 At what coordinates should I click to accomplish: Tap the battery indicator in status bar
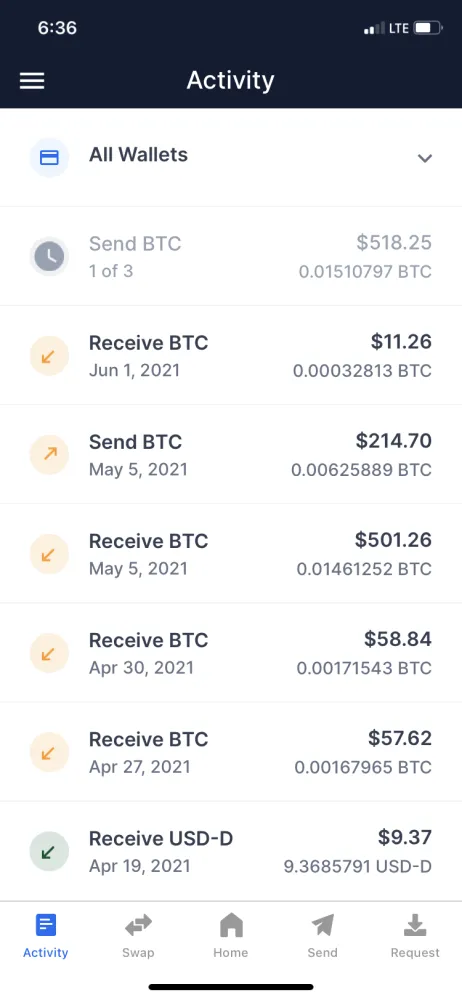point(428,28)
